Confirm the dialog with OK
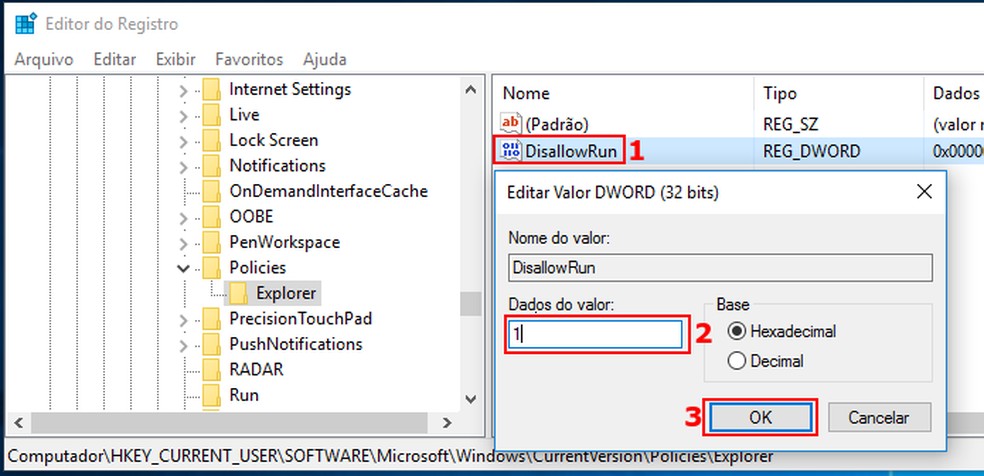Viewport: 984px width, 476px height. pyautogui.click(x=761, y=417)
